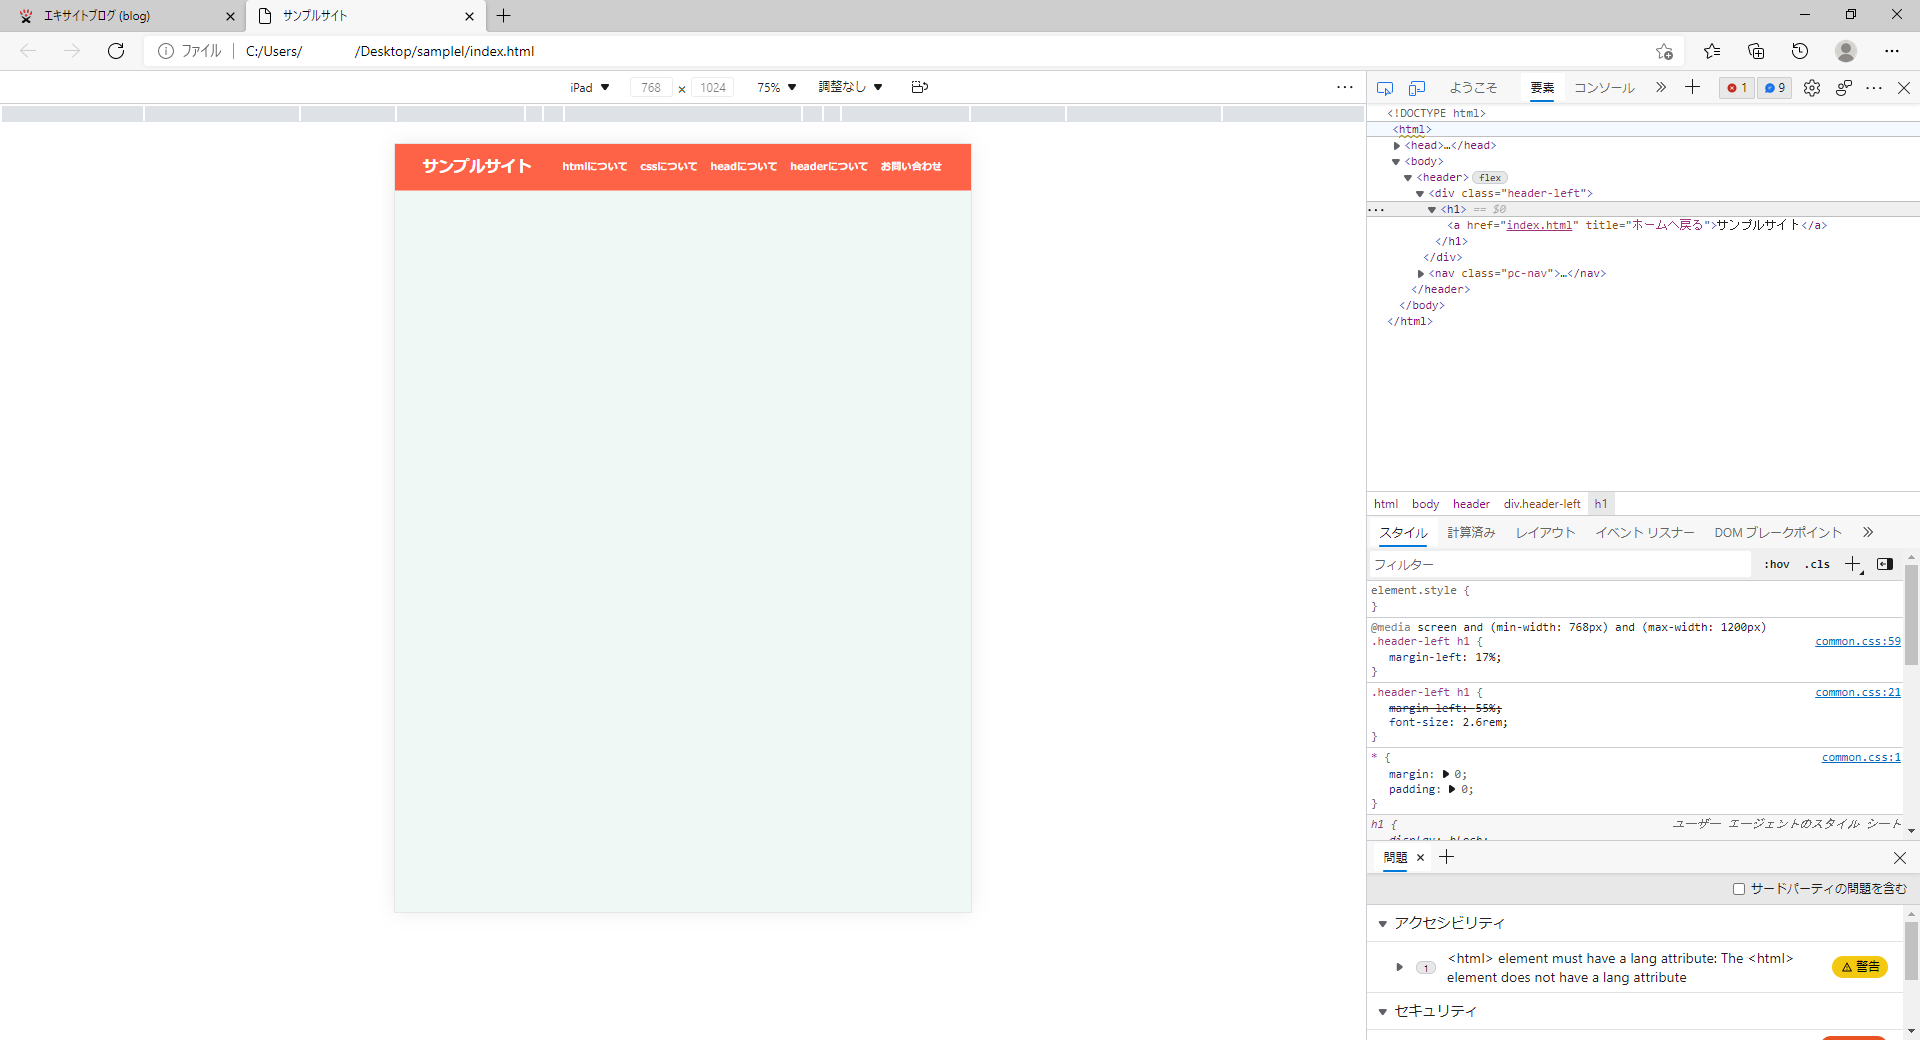The height and width of the screenshot is (1040, 1920).
Task: Open common.css:59 source link
Action: (x=1858, y=642)
